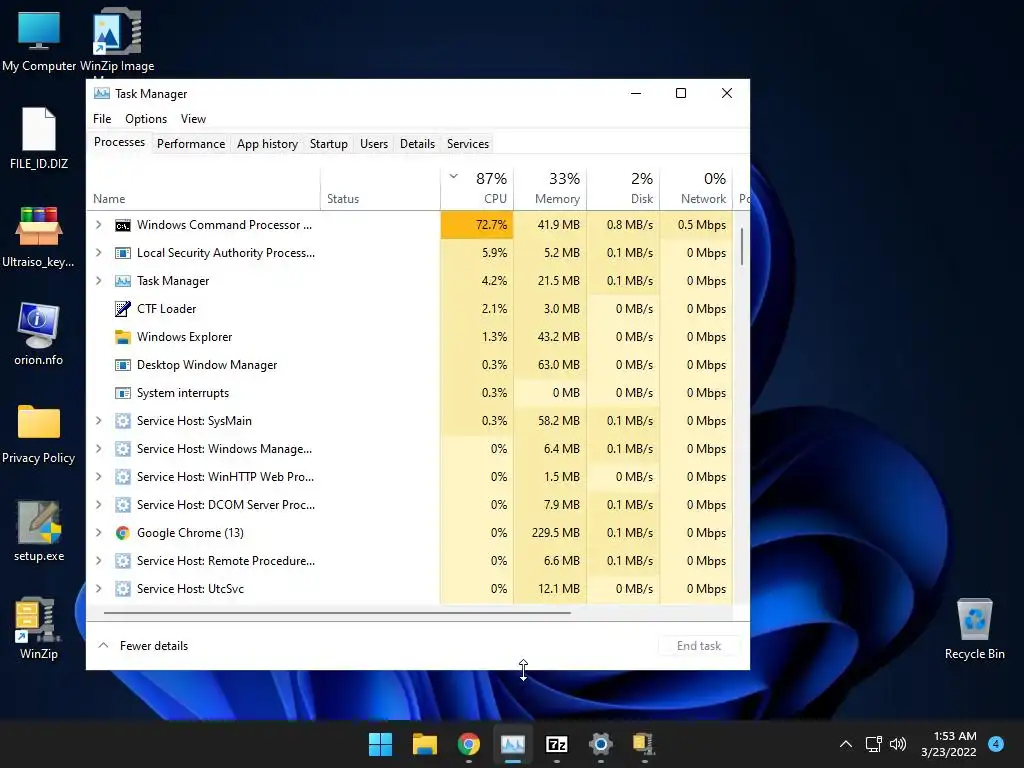
Task: Click the Windows Command Processor process icon
Action: 123,225
